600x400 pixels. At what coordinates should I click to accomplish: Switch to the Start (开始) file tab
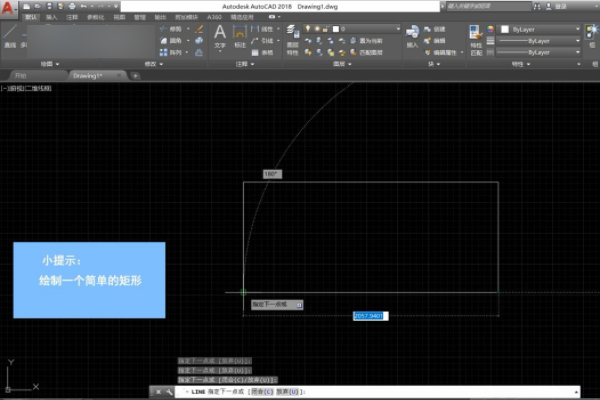coord(22,75)
